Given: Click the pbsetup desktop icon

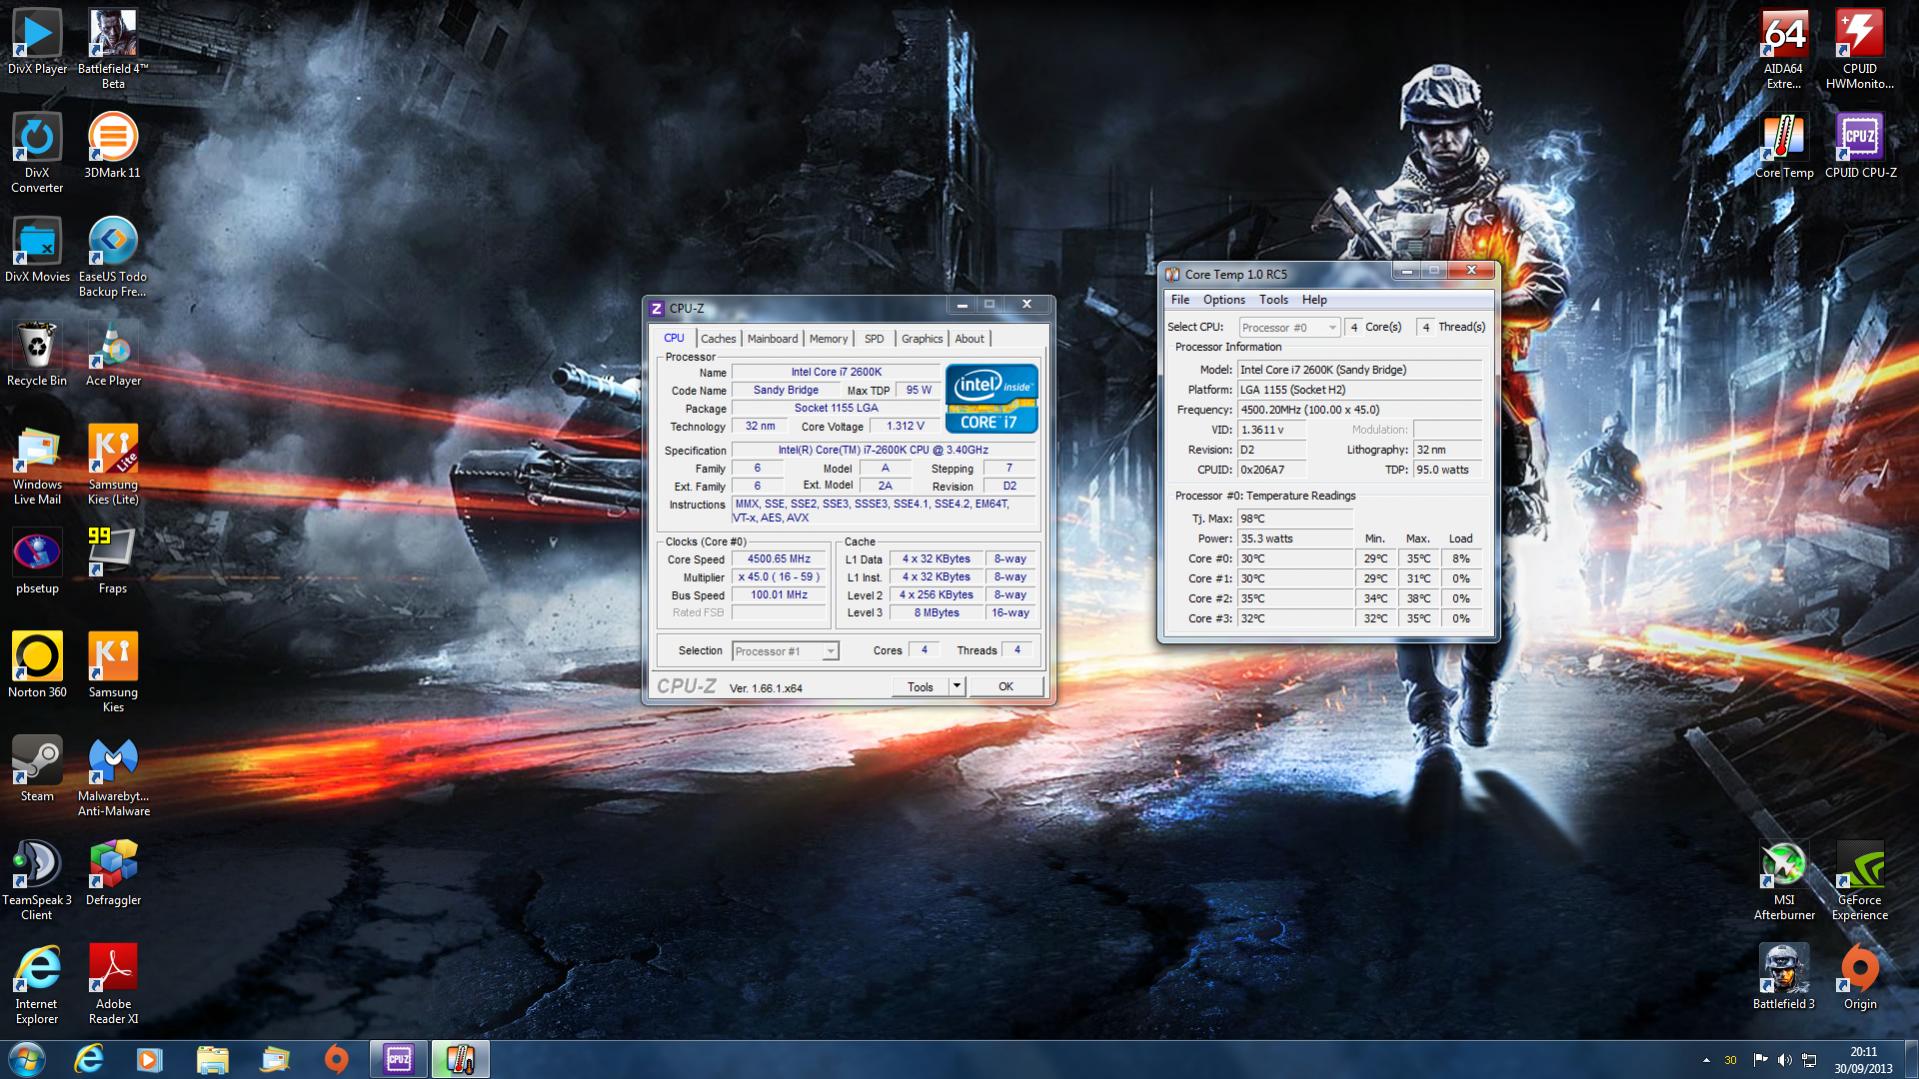Looking at the screenshot, I should 37,562.
